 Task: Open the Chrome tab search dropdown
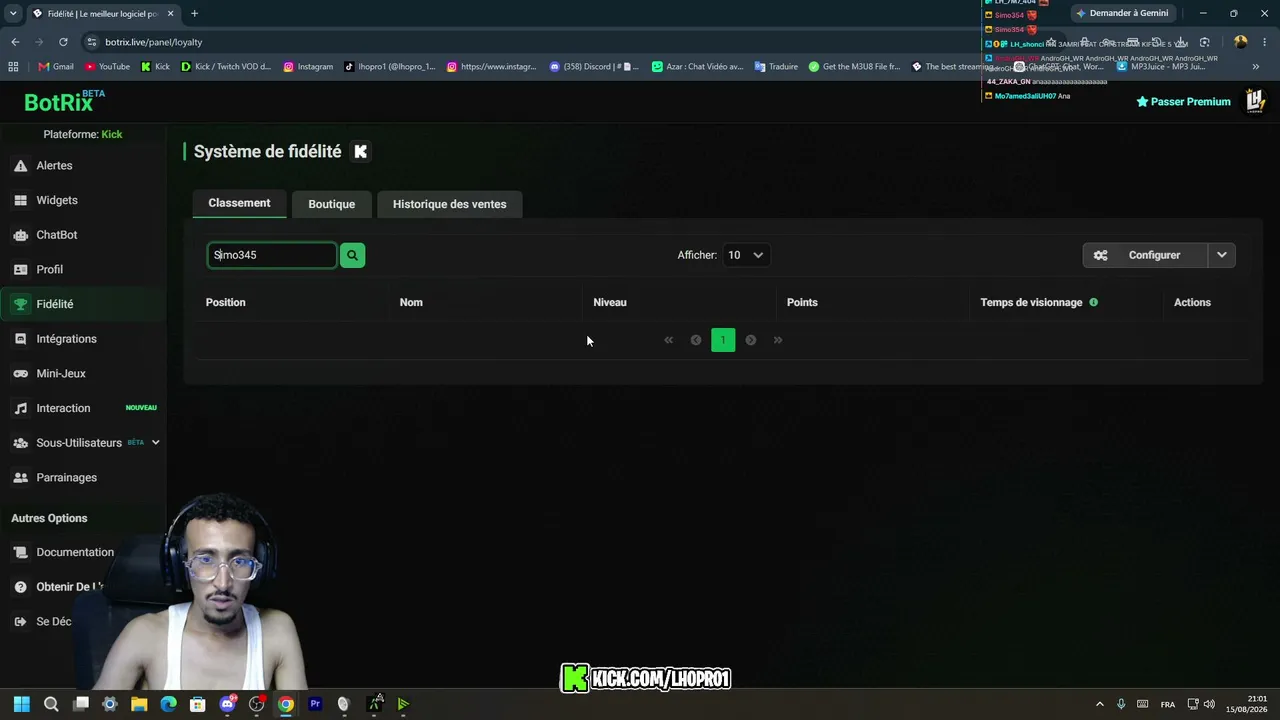[13, 13]
